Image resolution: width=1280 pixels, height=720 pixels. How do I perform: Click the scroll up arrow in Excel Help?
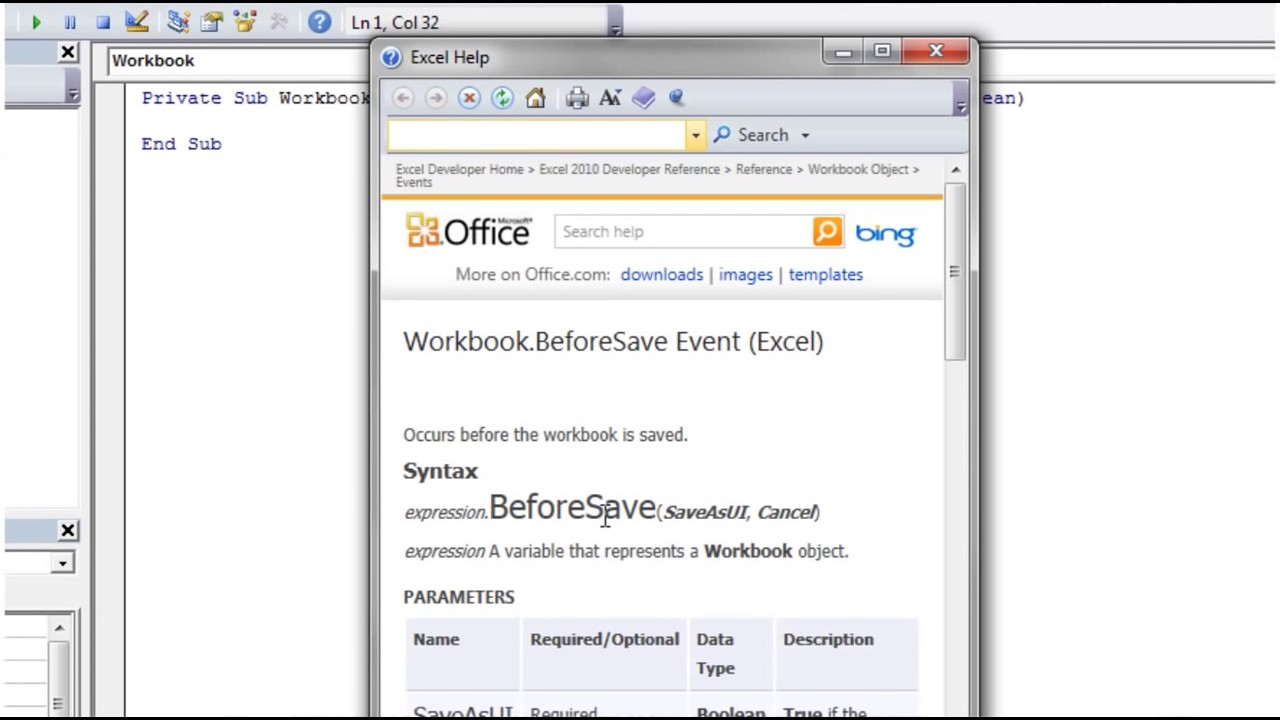[x=955, y=170]
